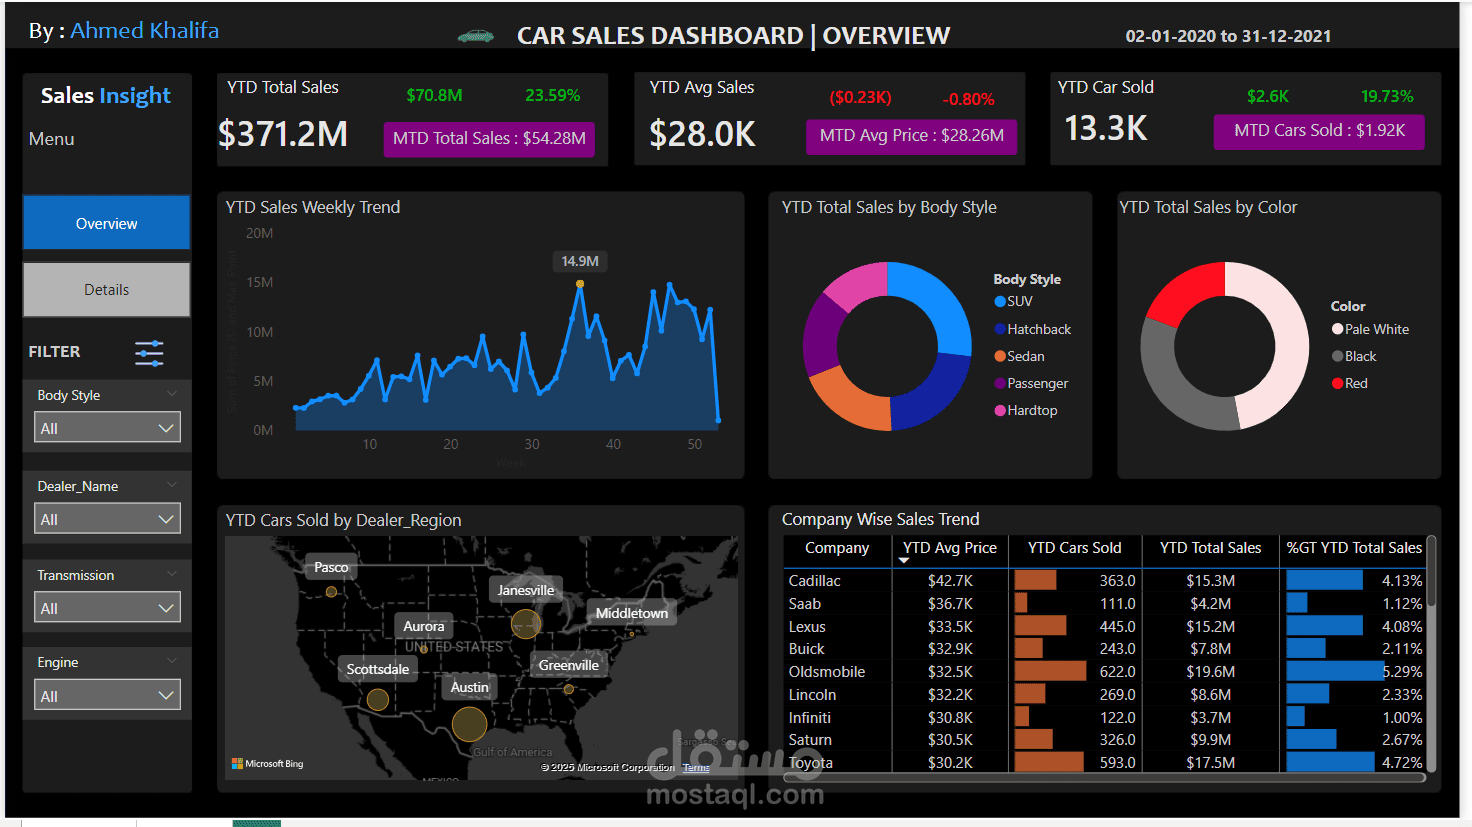Click the Aurora map label
This screenshot has width=1472, height=827.
click(x=423, y=626)
